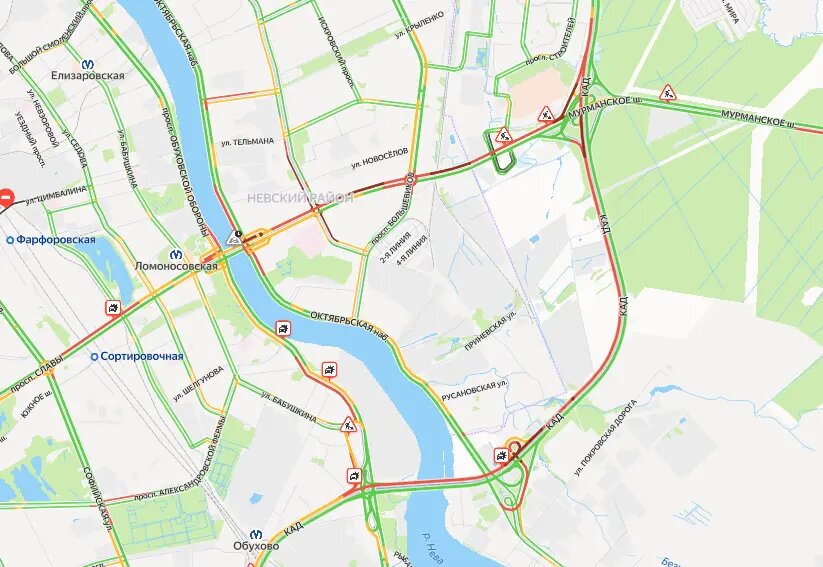The height and width of the screenshot is (567, 823).
Task: Select the Фарфоровская railway station marker
Action: (x=9, y=240)
